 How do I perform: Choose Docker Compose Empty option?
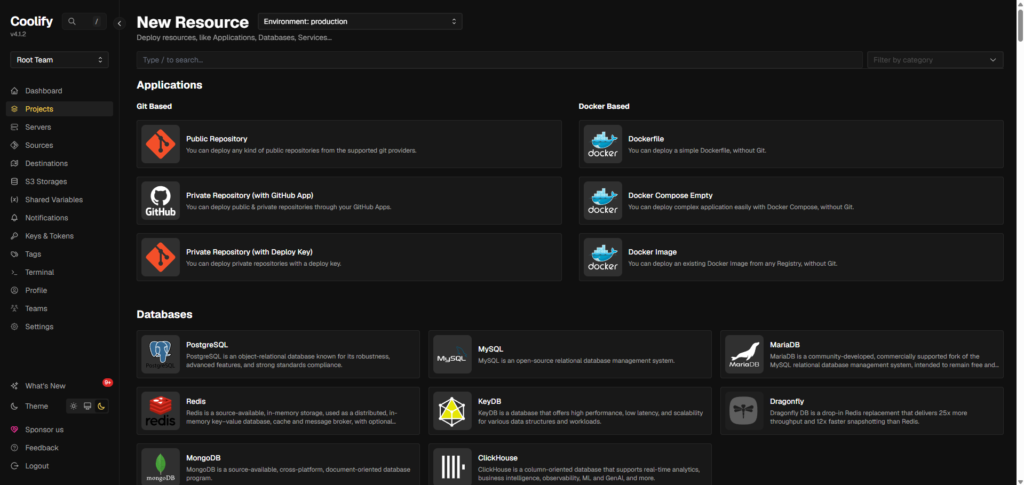pyautogui.click(x=791, y=200)
